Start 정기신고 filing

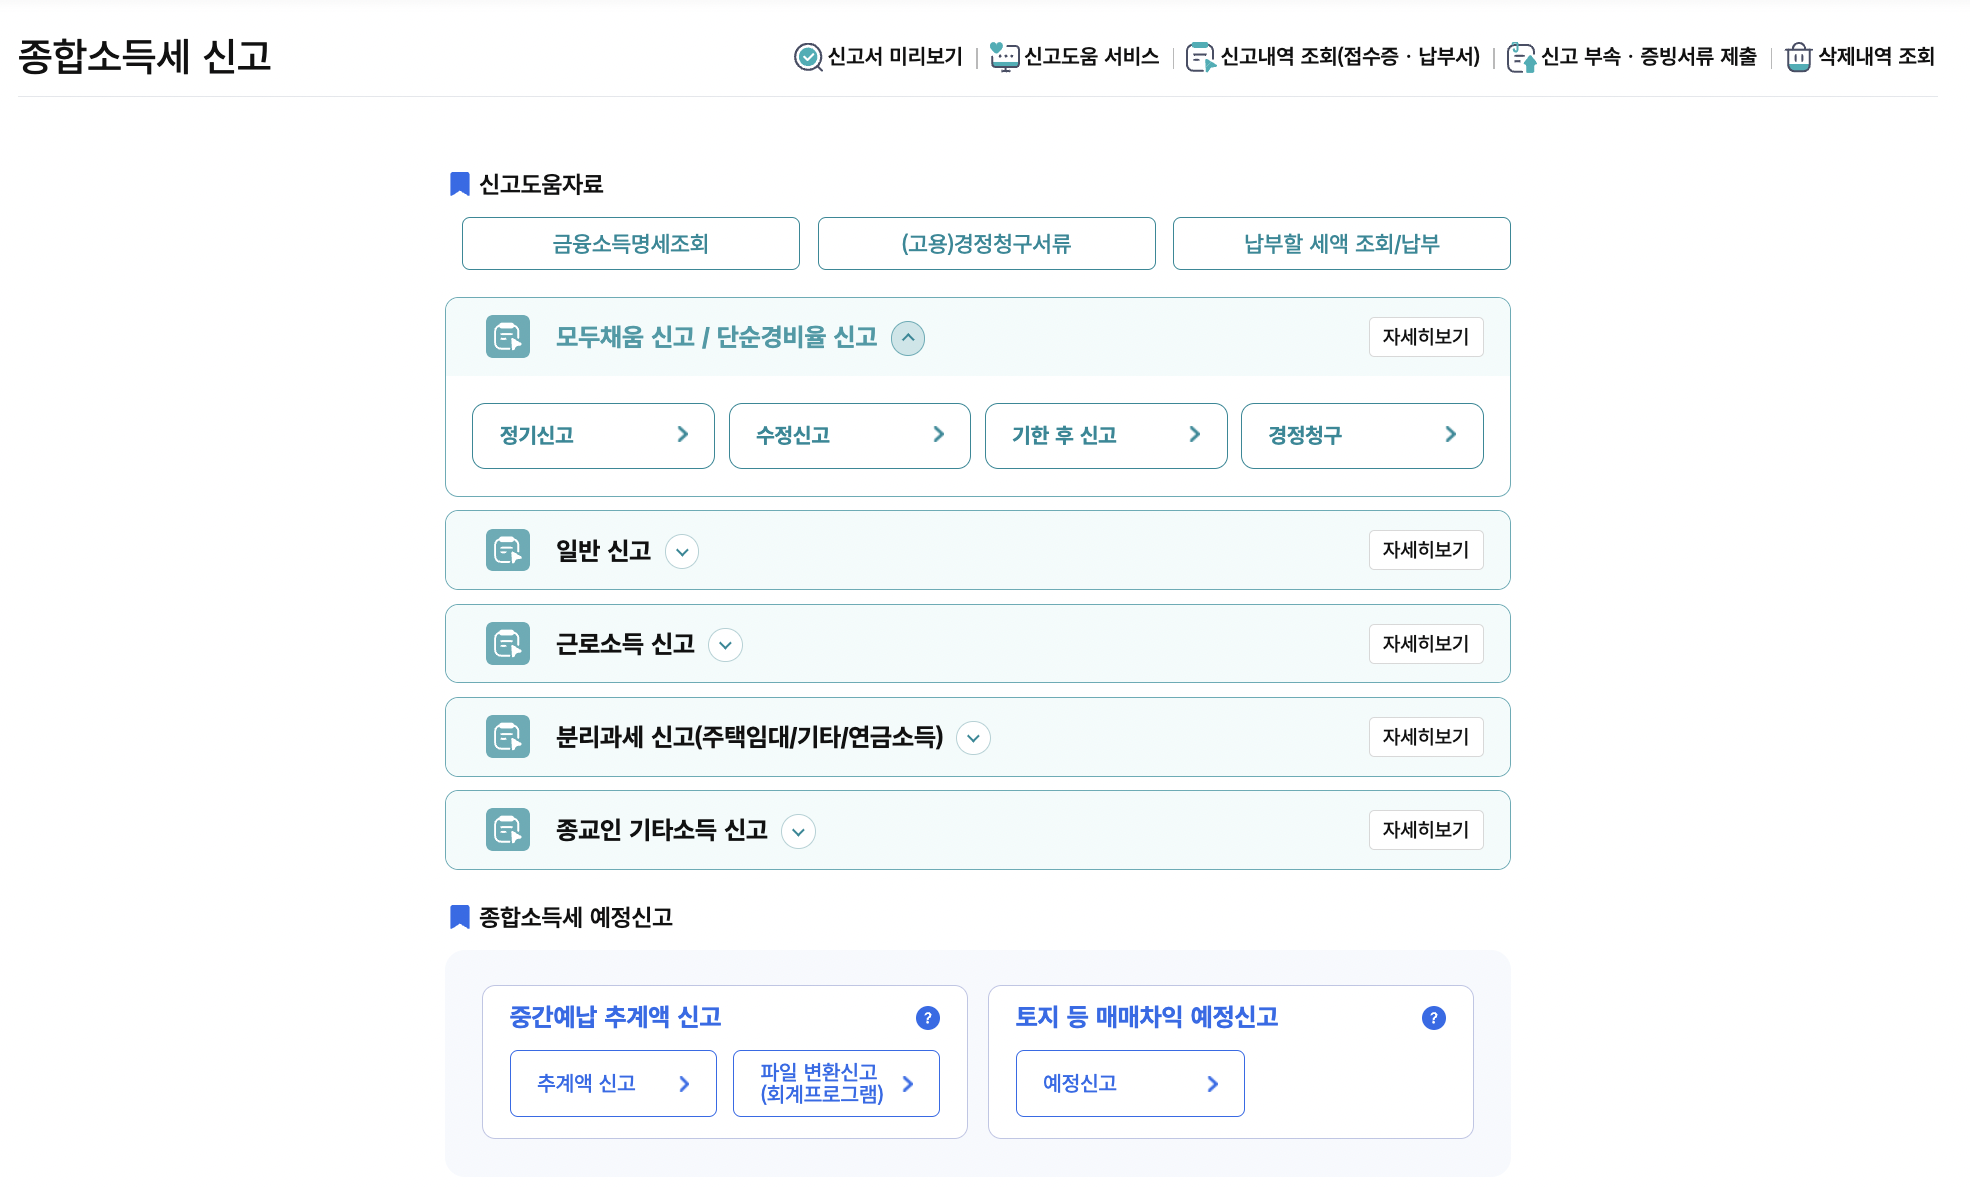[593, 435]
